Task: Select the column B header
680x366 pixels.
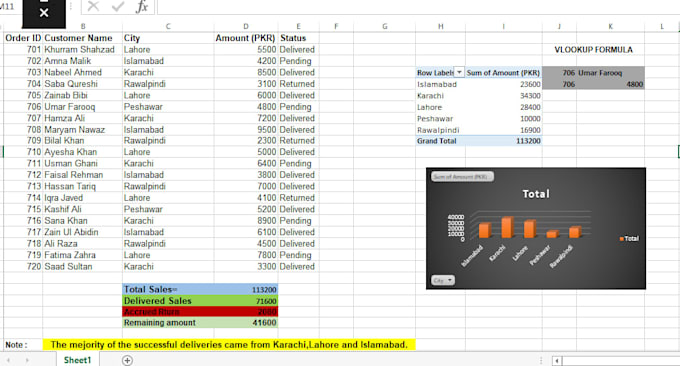Action: pyautogui.click(x=83, y=26)
